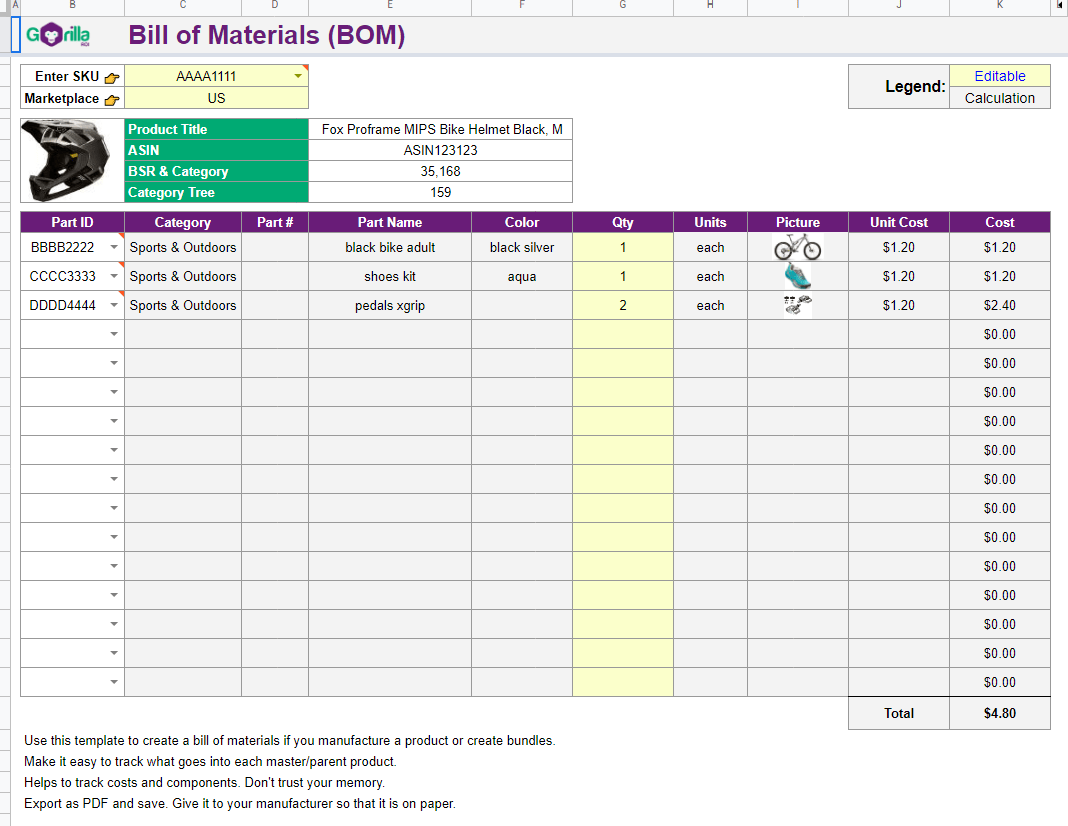
Task: Open the SKU dropdown showing AAAA1111
Action: pyautogui.click(x=297, y=76)
